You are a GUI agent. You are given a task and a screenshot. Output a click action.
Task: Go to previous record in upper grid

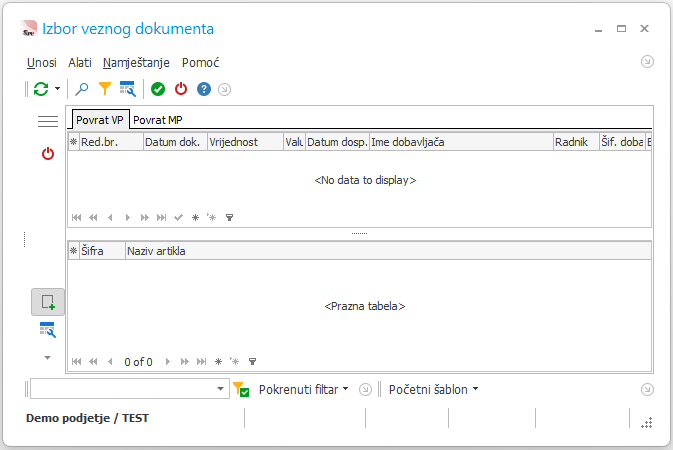pos(110,217)
